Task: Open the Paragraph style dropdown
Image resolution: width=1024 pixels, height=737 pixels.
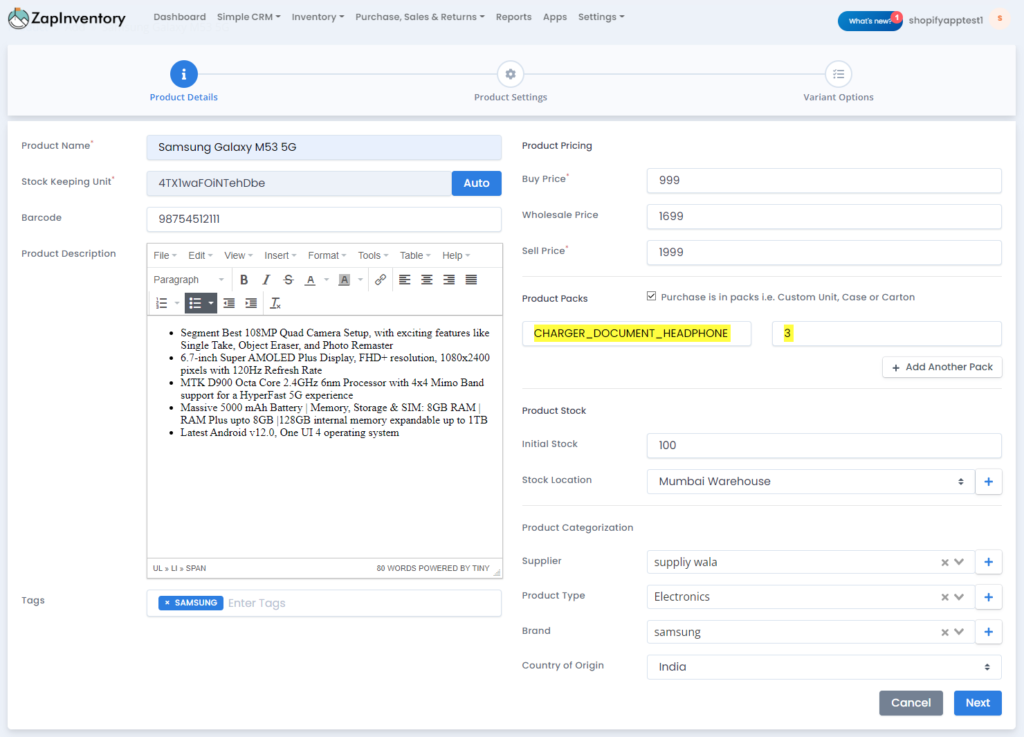Action: pos(189,279)
